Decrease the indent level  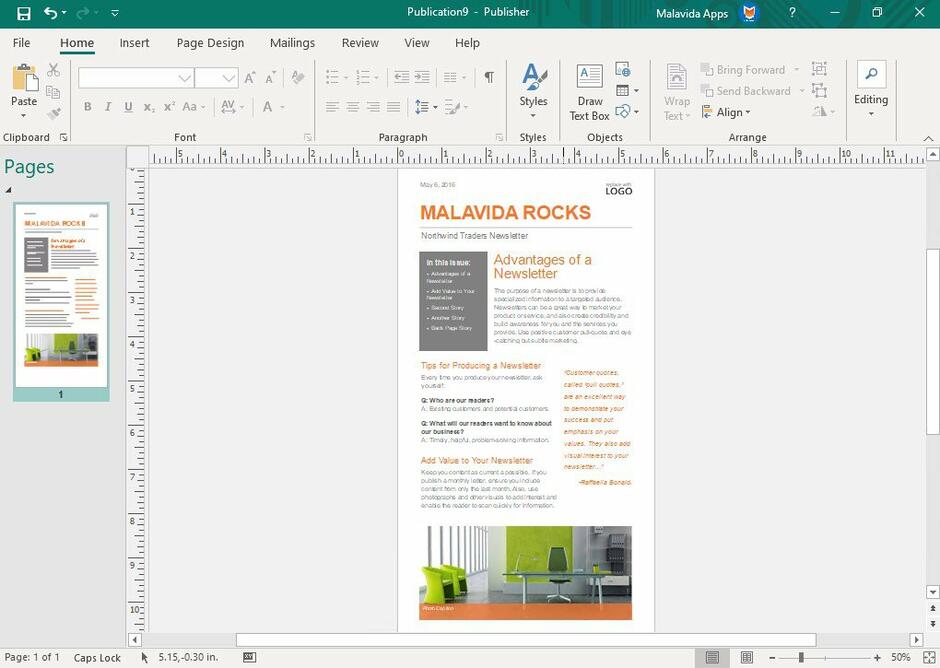[x=401, y=77]
